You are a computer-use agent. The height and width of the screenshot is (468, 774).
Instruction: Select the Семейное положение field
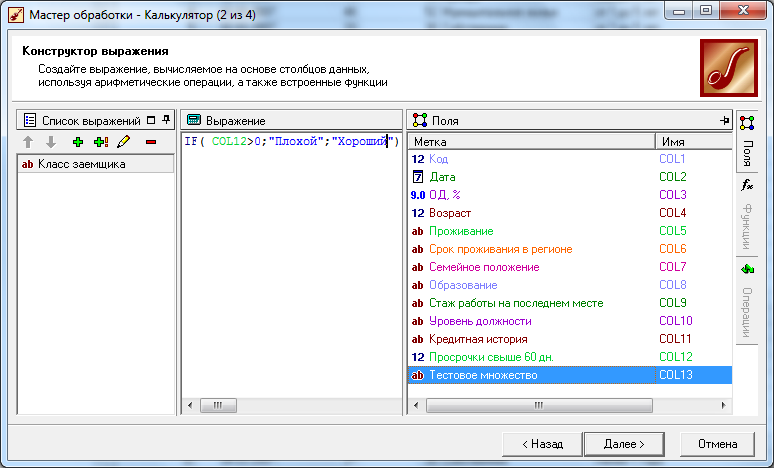pos(570,267)
